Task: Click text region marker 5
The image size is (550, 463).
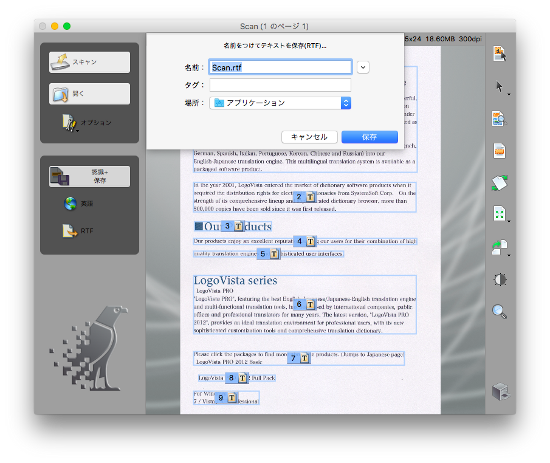Action: click(x=268, y=254)
